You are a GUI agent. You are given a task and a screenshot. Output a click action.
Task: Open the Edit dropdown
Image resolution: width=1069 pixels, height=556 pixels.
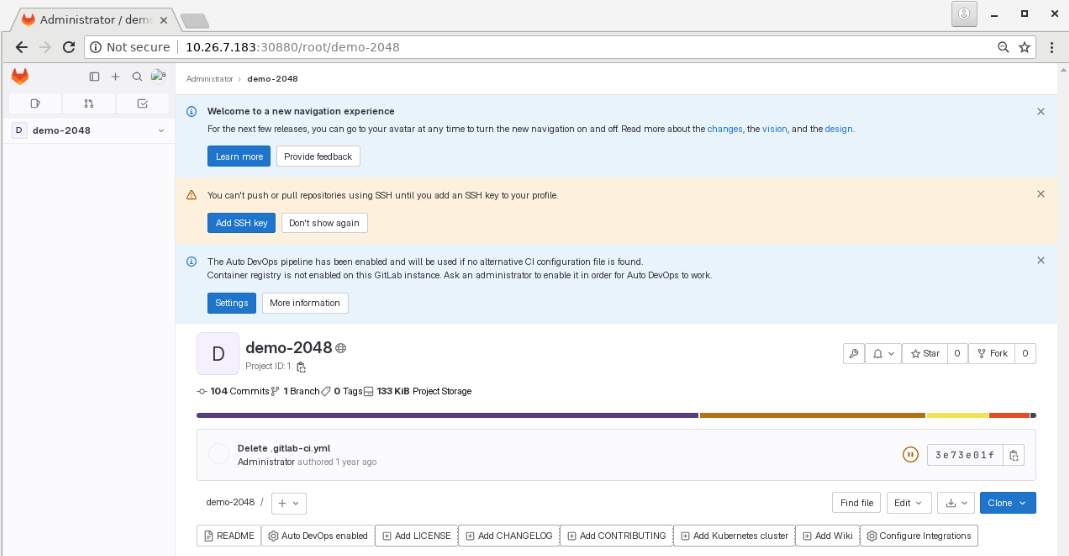point(908,503)
